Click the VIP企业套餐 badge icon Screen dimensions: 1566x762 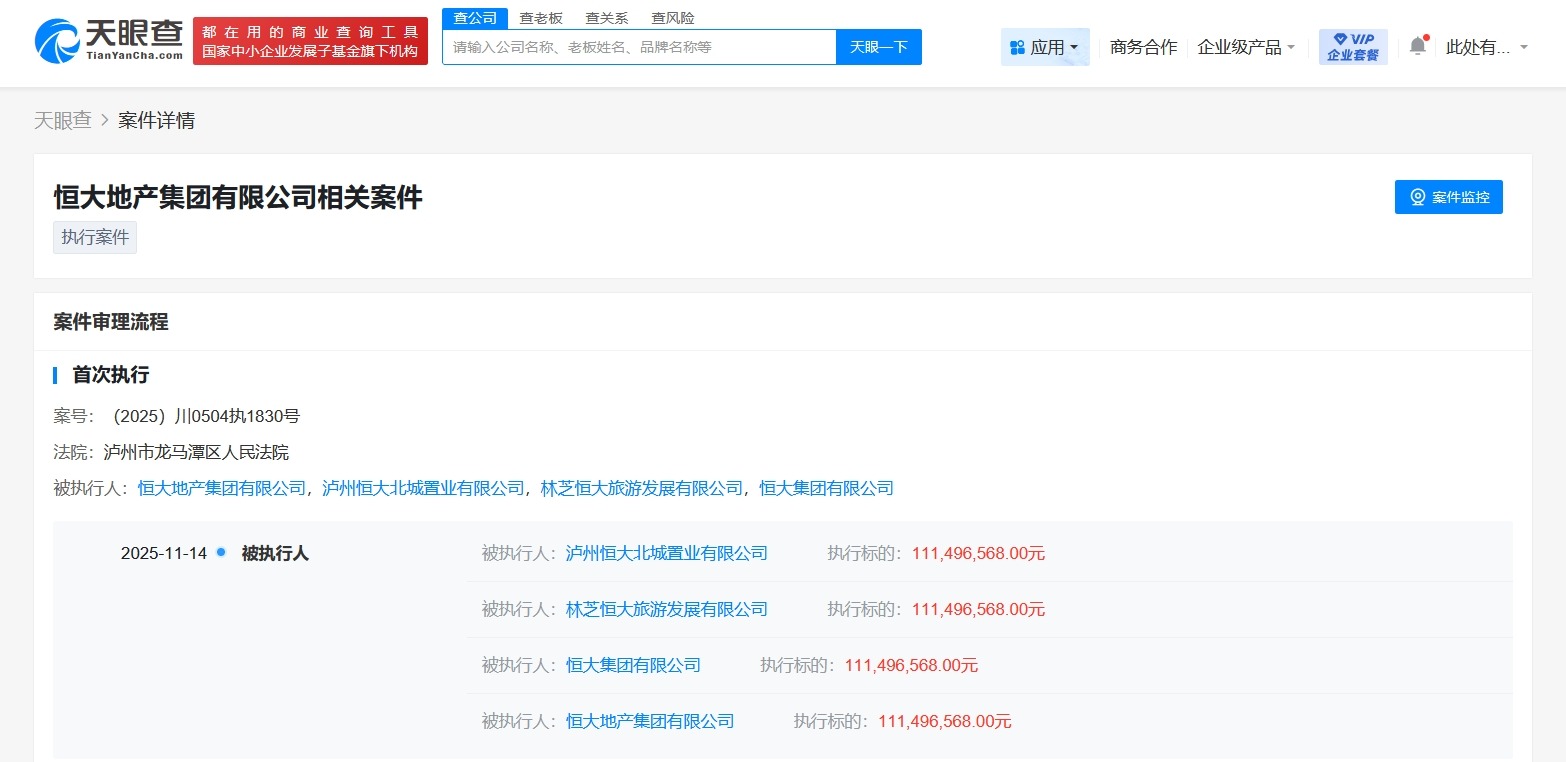click(1352, 44)
